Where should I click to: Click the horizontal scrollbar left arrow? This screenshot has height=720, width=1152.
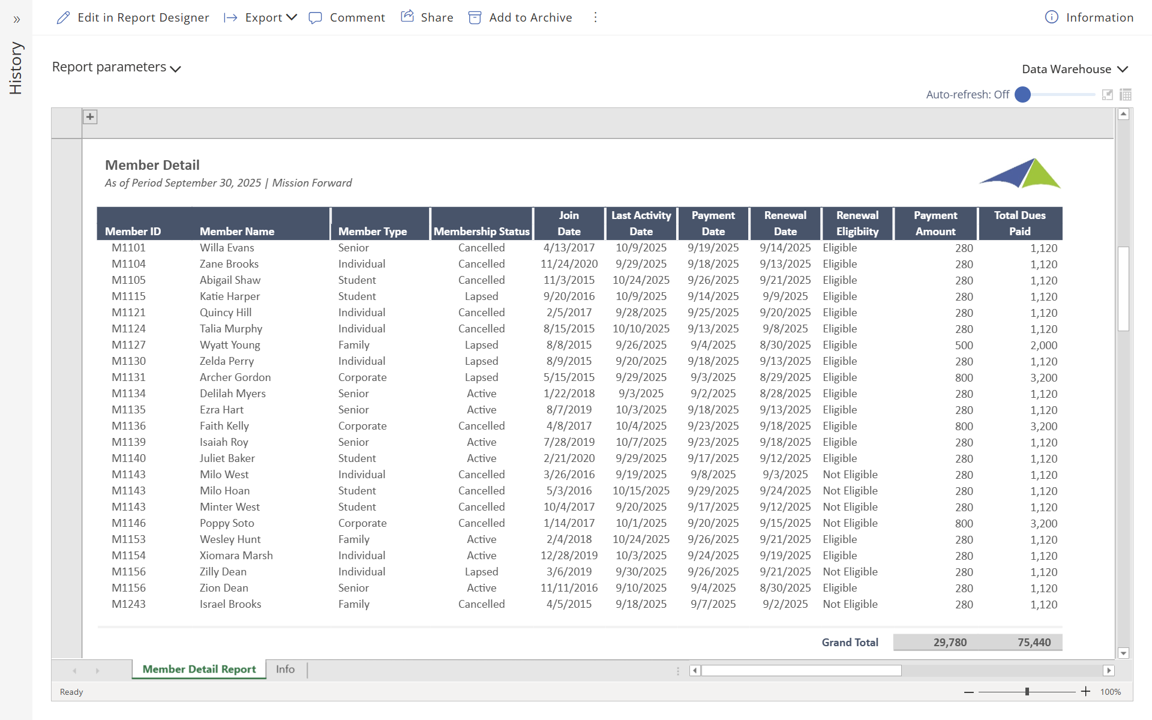coord(694,671)
